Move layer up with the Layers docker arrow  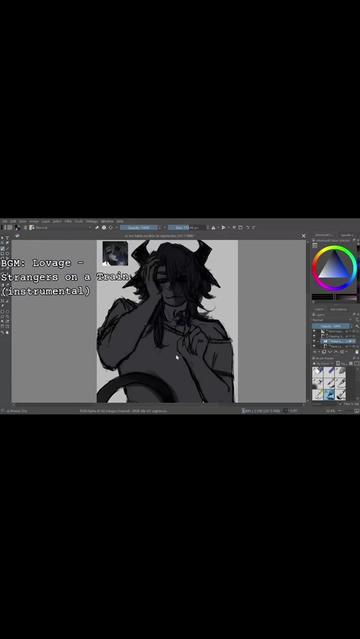[336, 352]
